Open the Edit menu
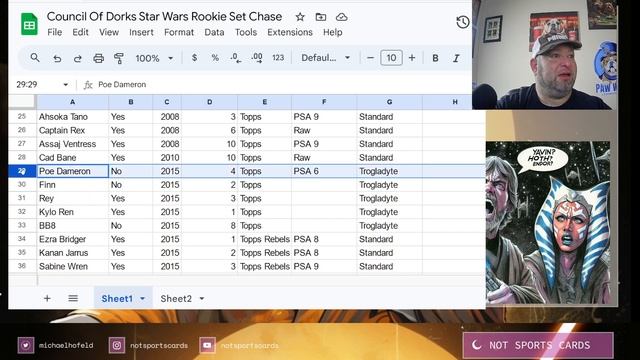The width and height of the screenshot is (640, 360). coord(80,32)
